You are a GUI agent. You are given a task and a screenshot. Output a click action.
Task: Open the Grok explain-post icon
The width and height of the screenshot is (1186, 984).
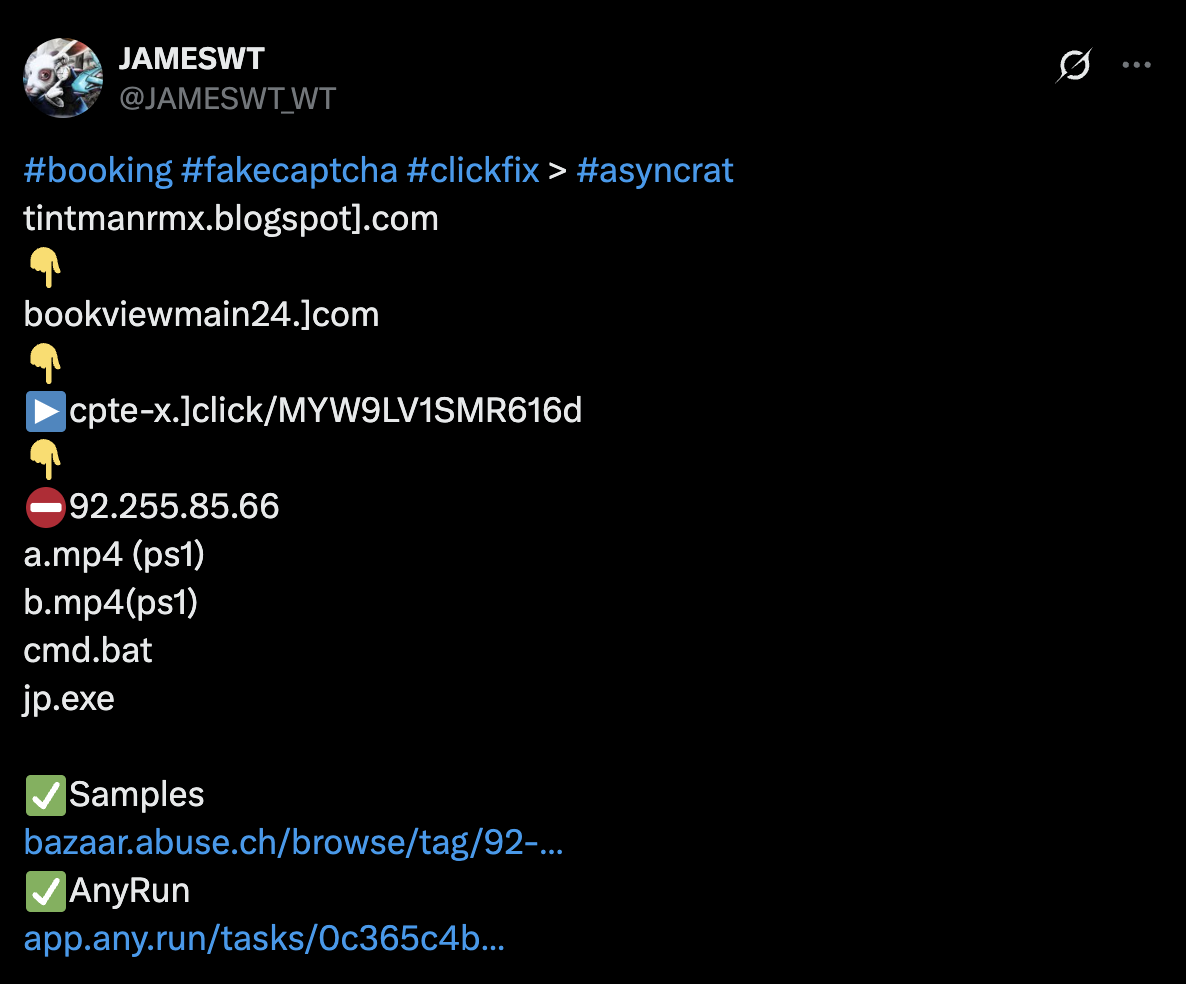1073,66
